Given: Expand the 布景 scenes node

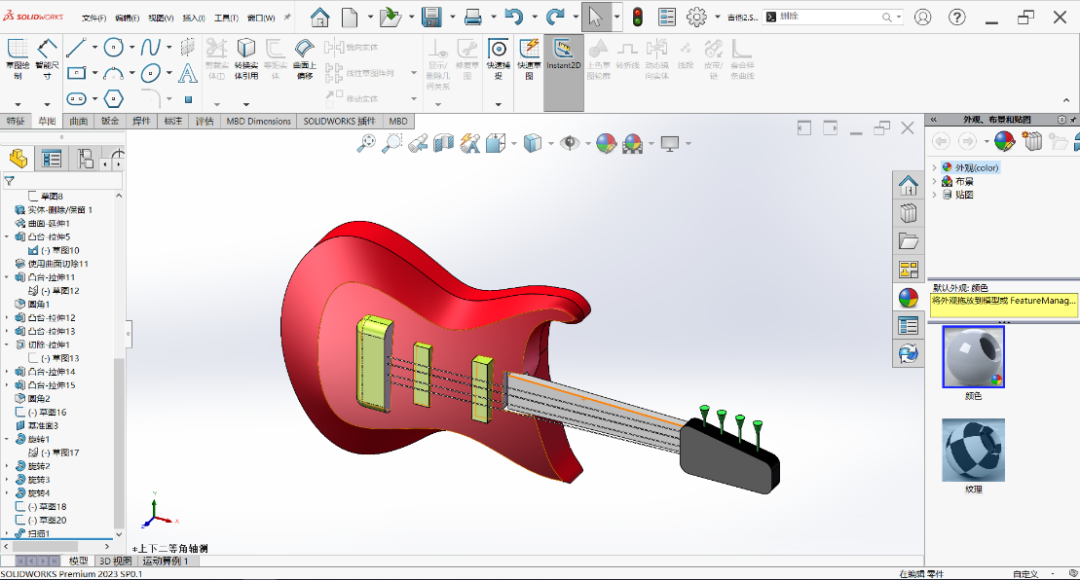Looking at the screenshot, I should (x=935, y=181).
